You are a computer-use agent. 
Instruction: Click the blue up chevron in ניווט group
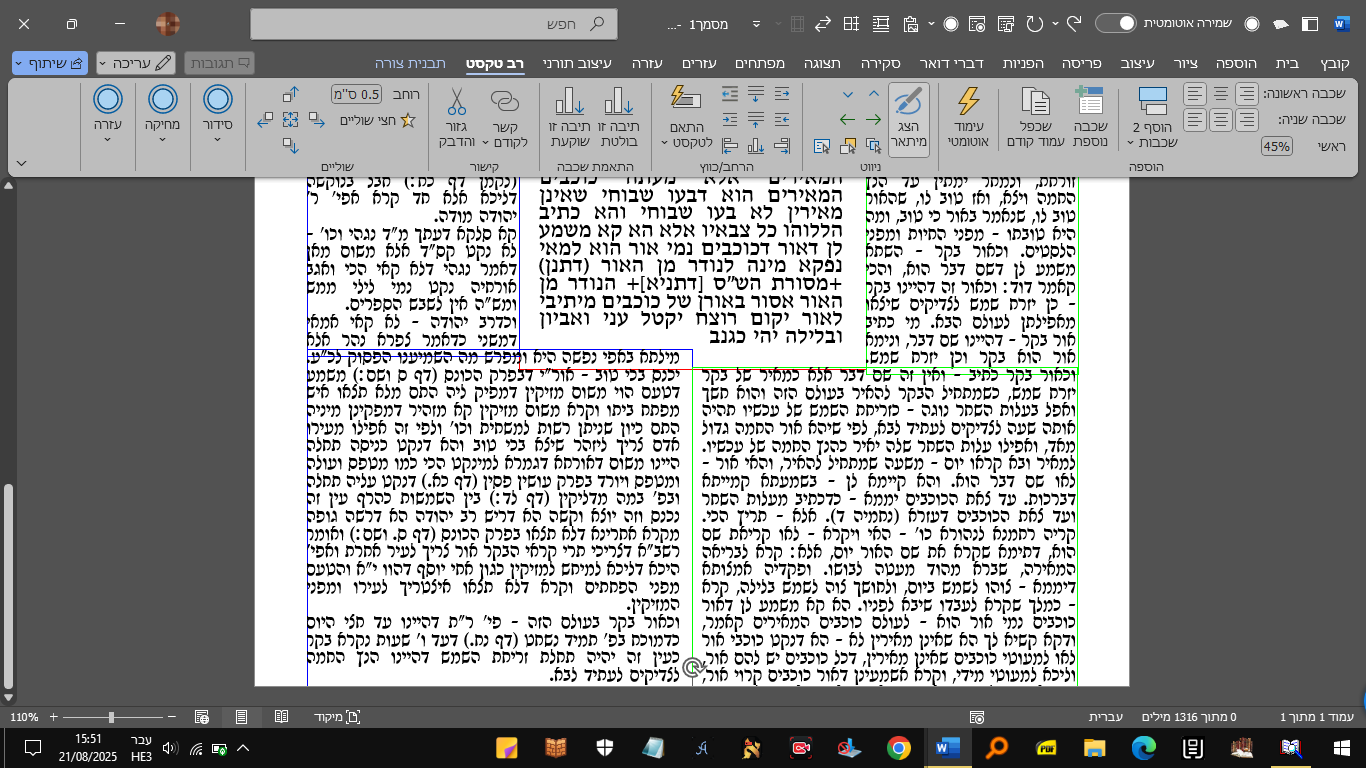tap(873, 94)
